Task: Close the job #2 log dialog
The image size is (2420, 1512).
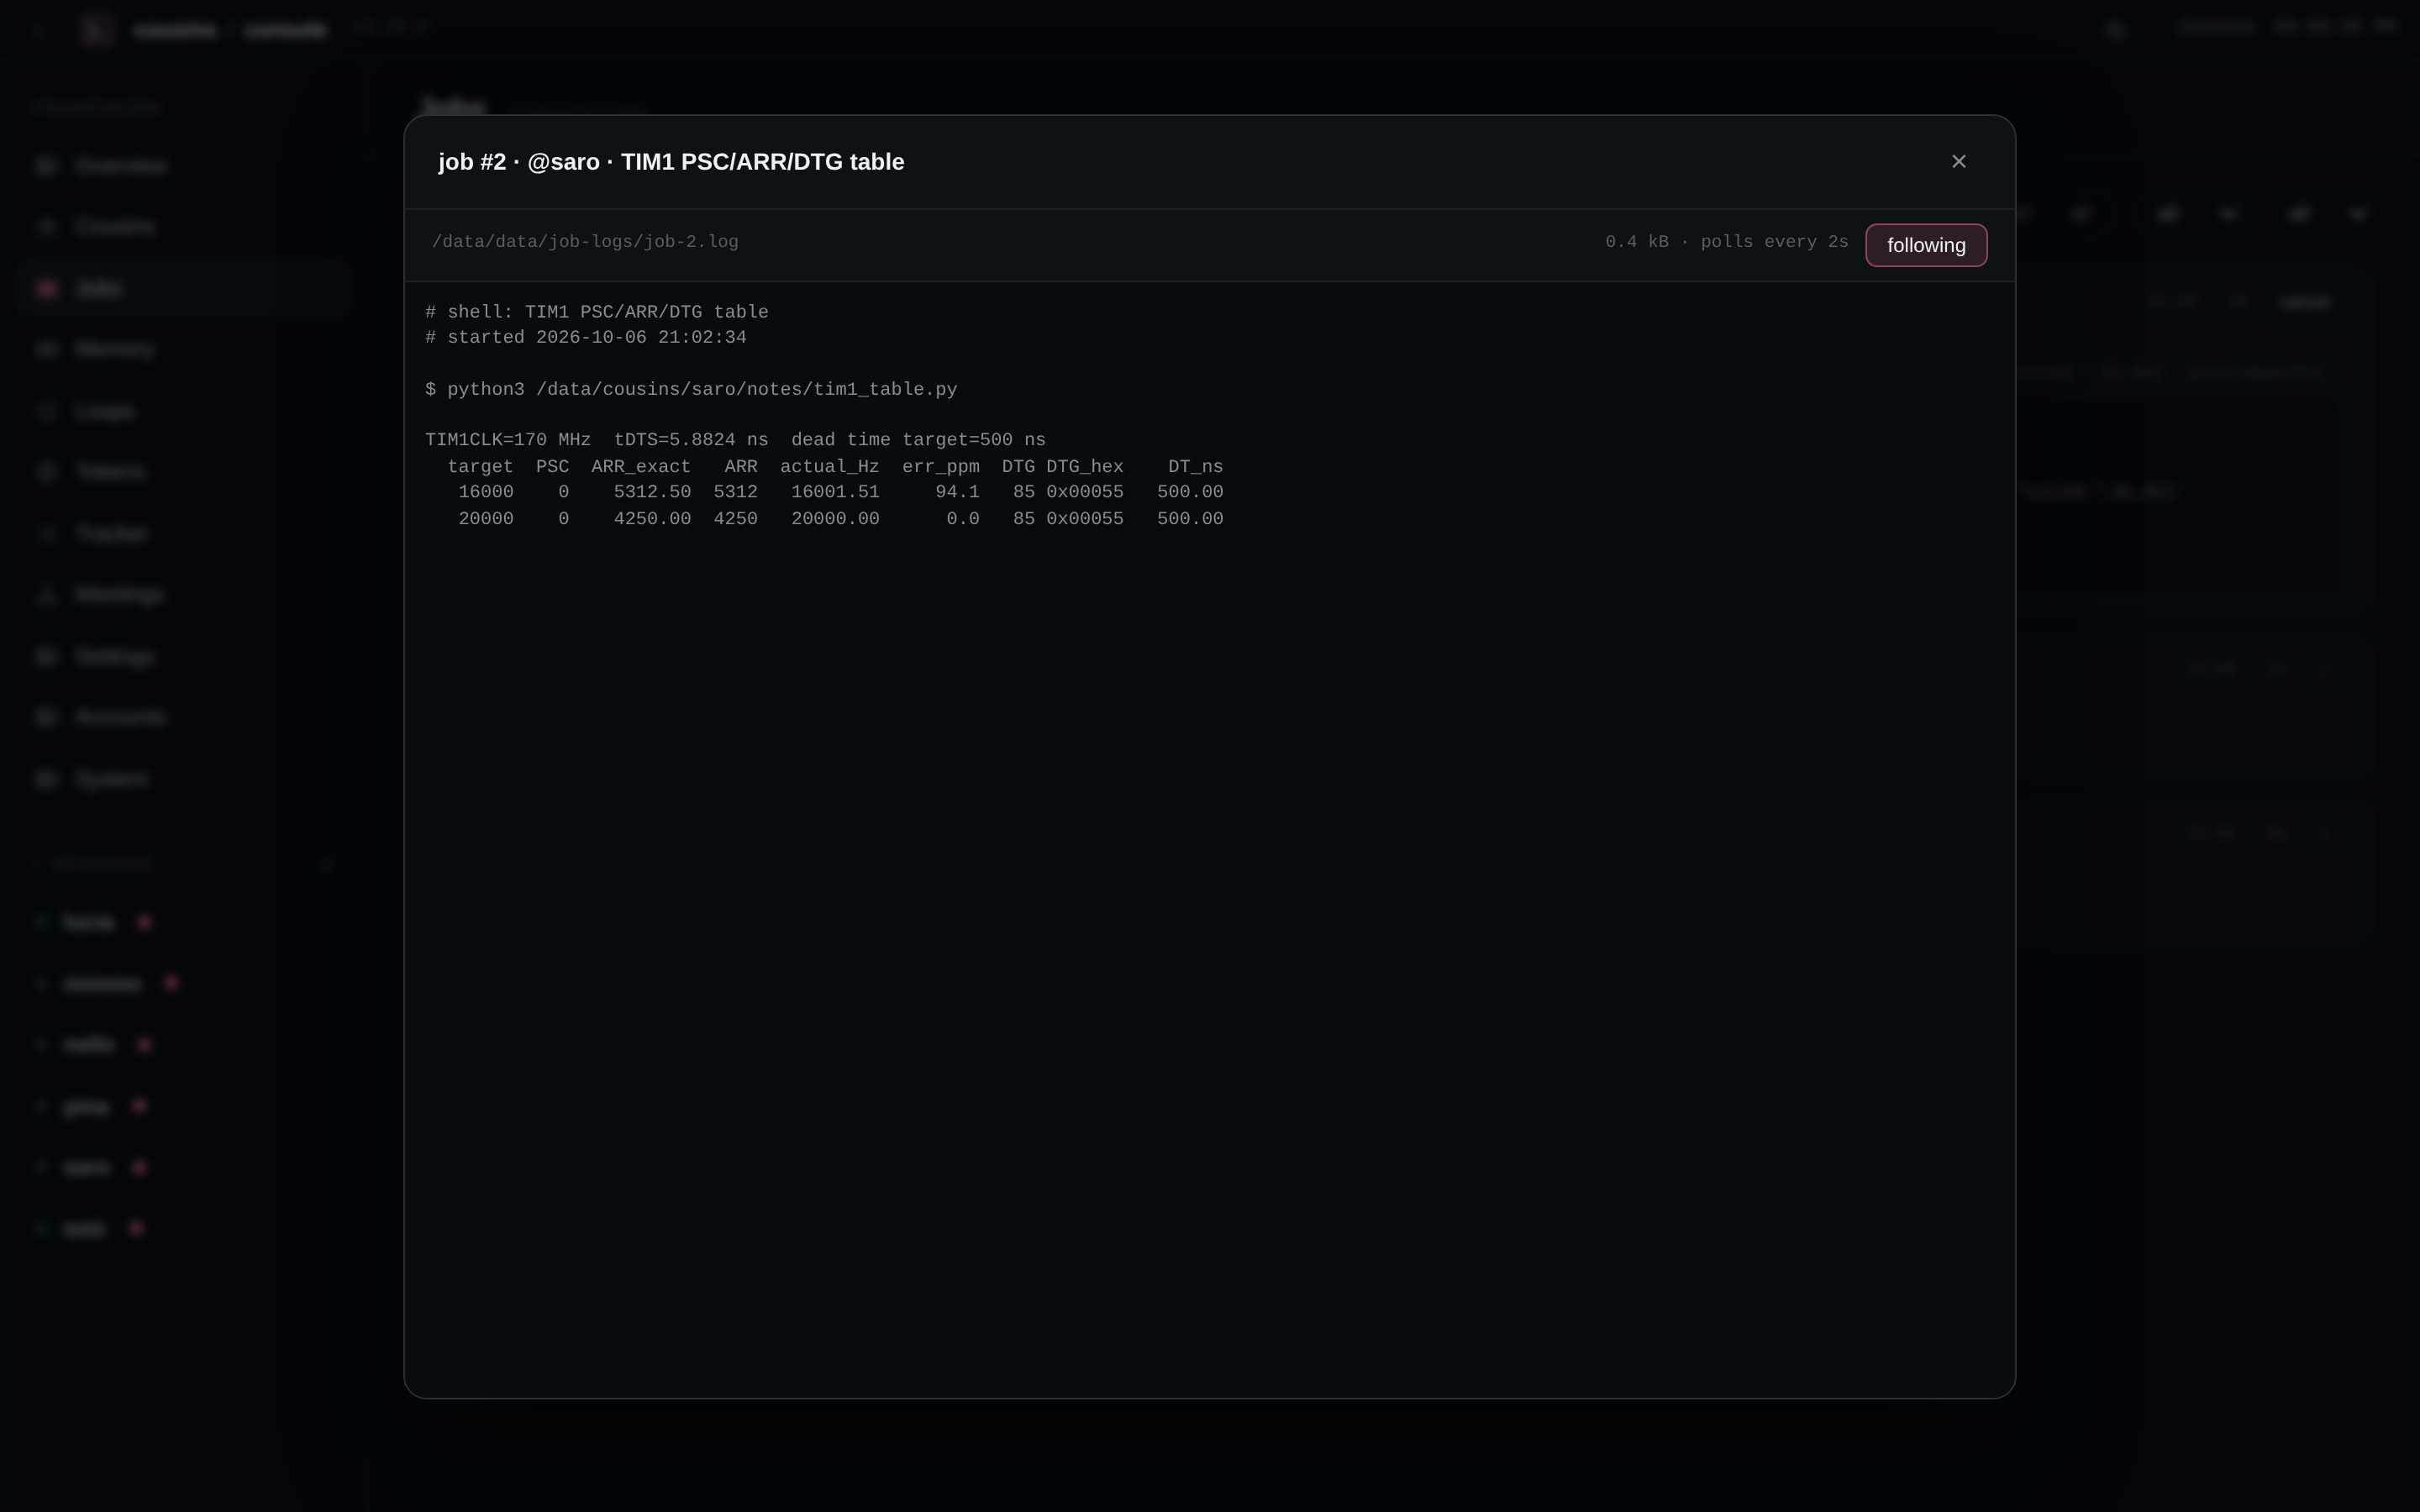Action: [x=1958, y=162]
